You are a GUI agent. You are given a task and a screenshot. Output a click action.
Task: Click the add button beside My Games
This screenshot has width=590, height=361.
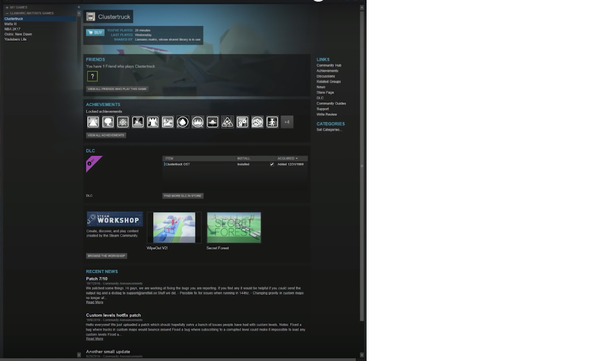[x=79, y=7]
